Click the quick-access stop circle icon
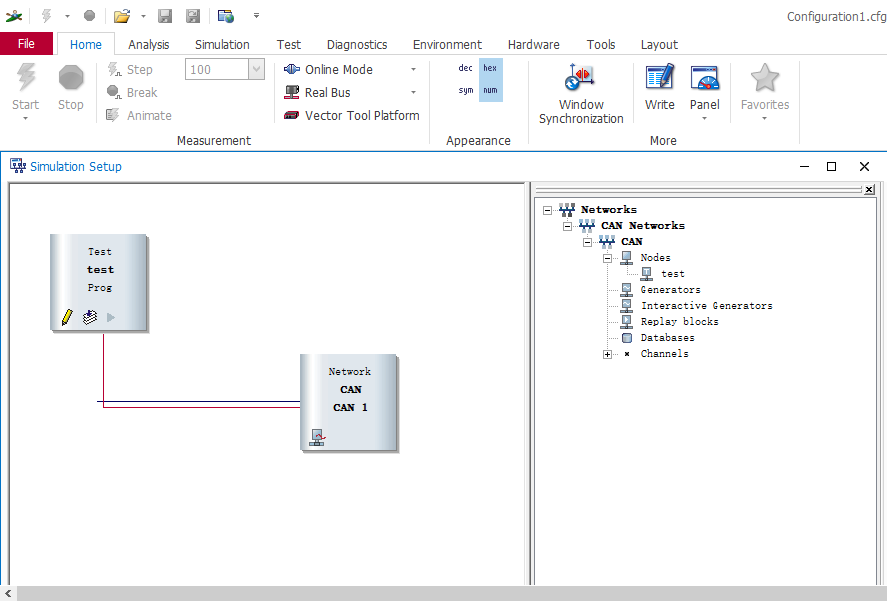Image resolution: width=887 pixels, height=601 pixels. coord(89,16)
